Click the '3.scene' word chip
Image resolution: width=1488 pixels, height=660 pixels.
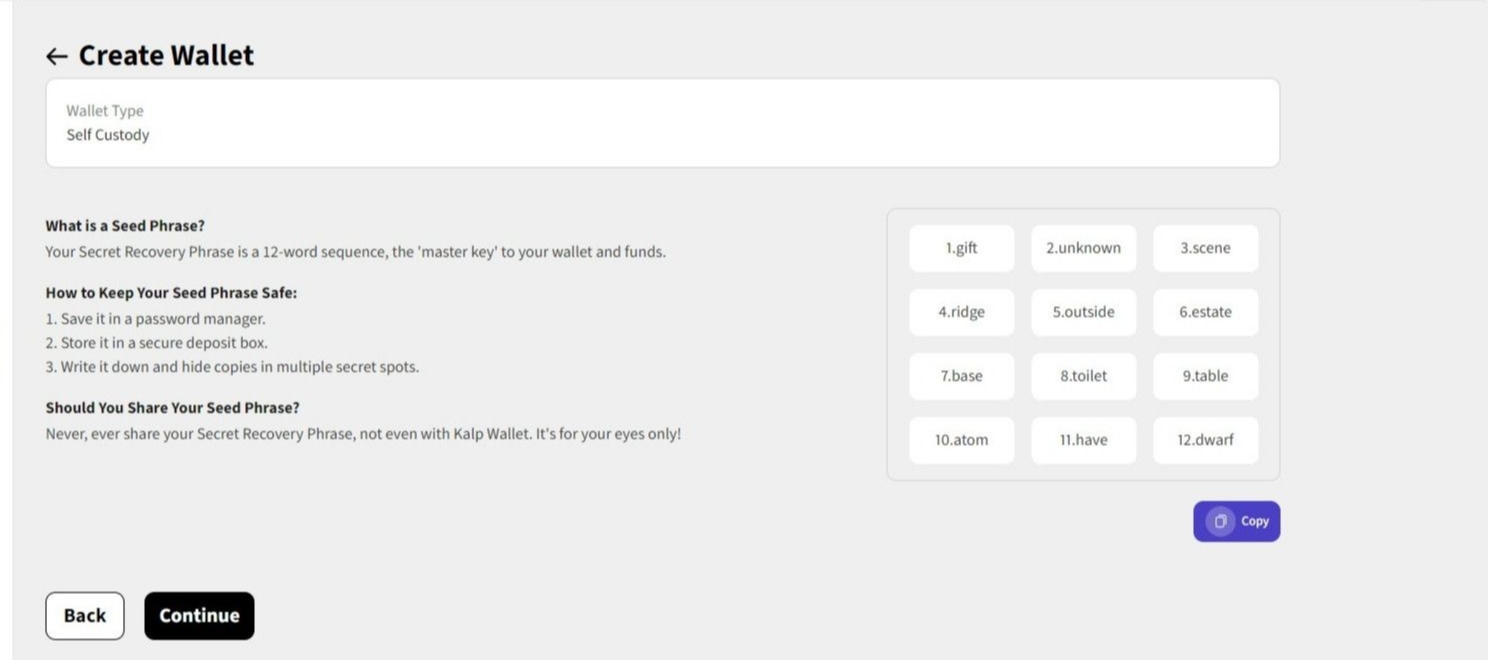click(1205, 248)
